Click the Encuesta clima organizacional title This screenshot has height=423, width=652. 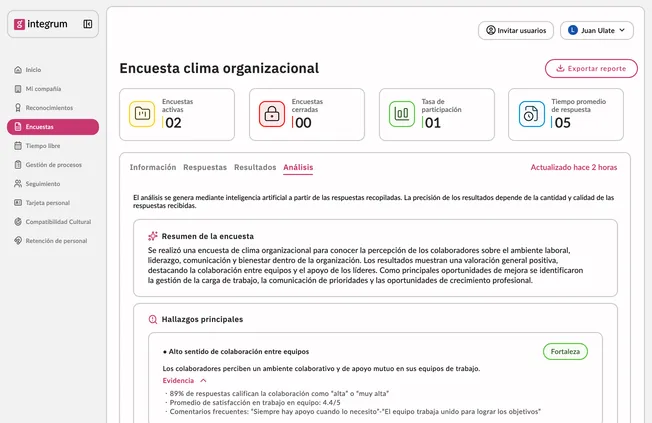pos(219,68)
